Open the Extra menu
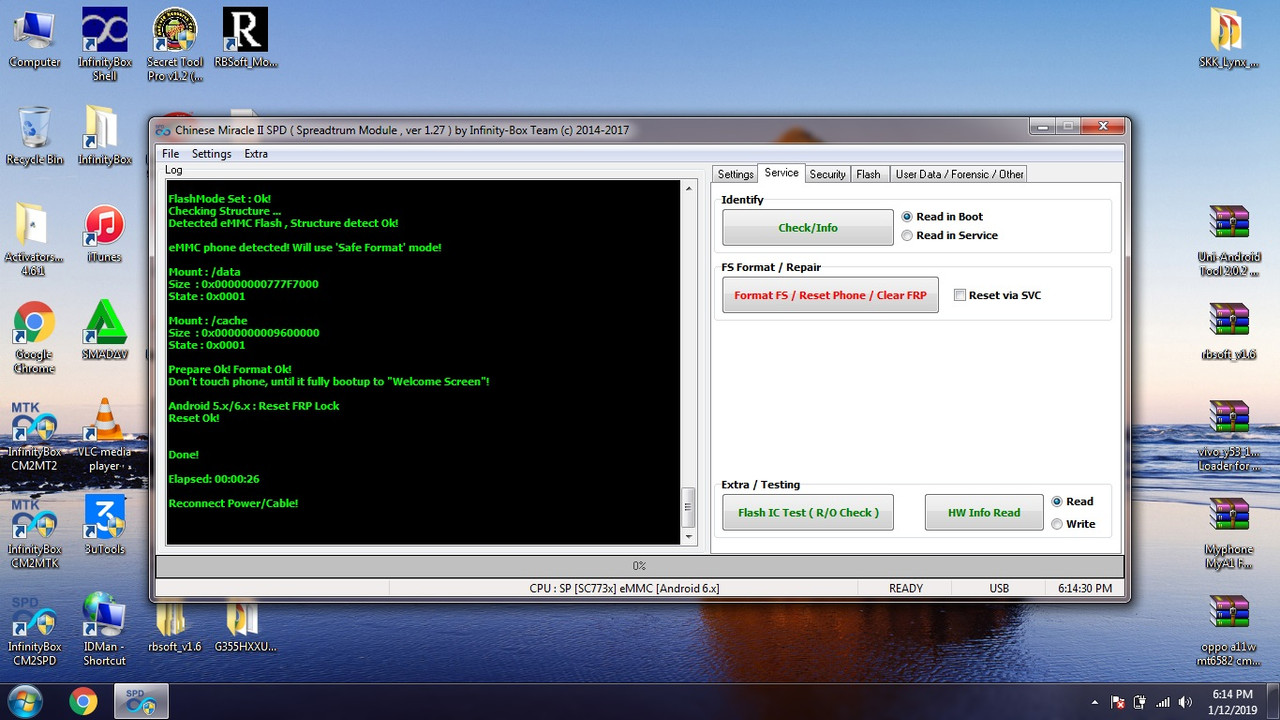Screen dimensions: 1280x720 256,154
